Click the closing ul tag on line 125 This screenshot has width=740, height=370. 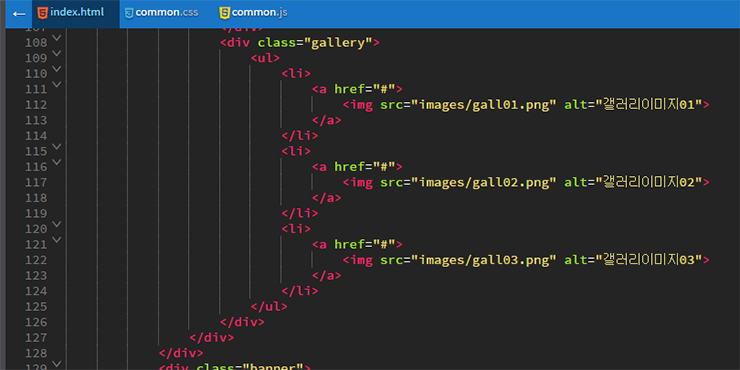click(269, 306)
